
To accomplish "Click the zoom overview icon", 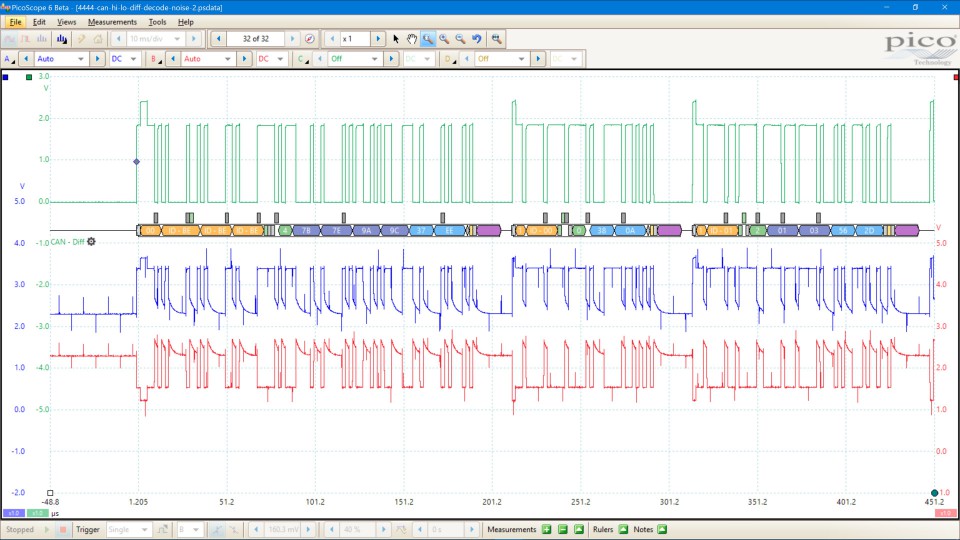I will pos(496,39).
